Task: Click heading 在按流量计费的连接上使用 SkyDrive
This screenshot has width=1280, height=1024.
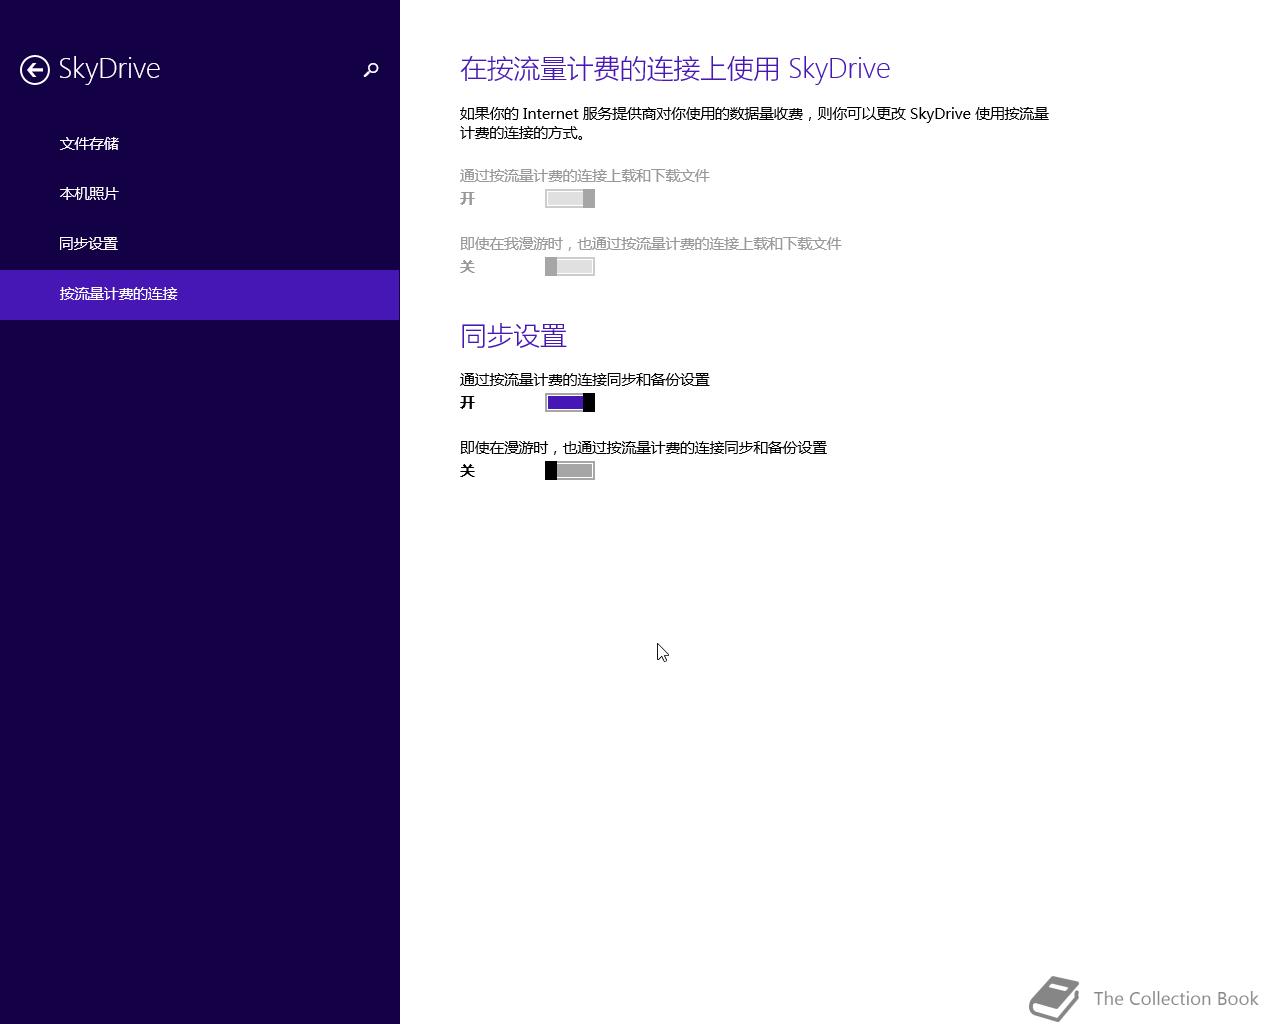Action: 675,68
